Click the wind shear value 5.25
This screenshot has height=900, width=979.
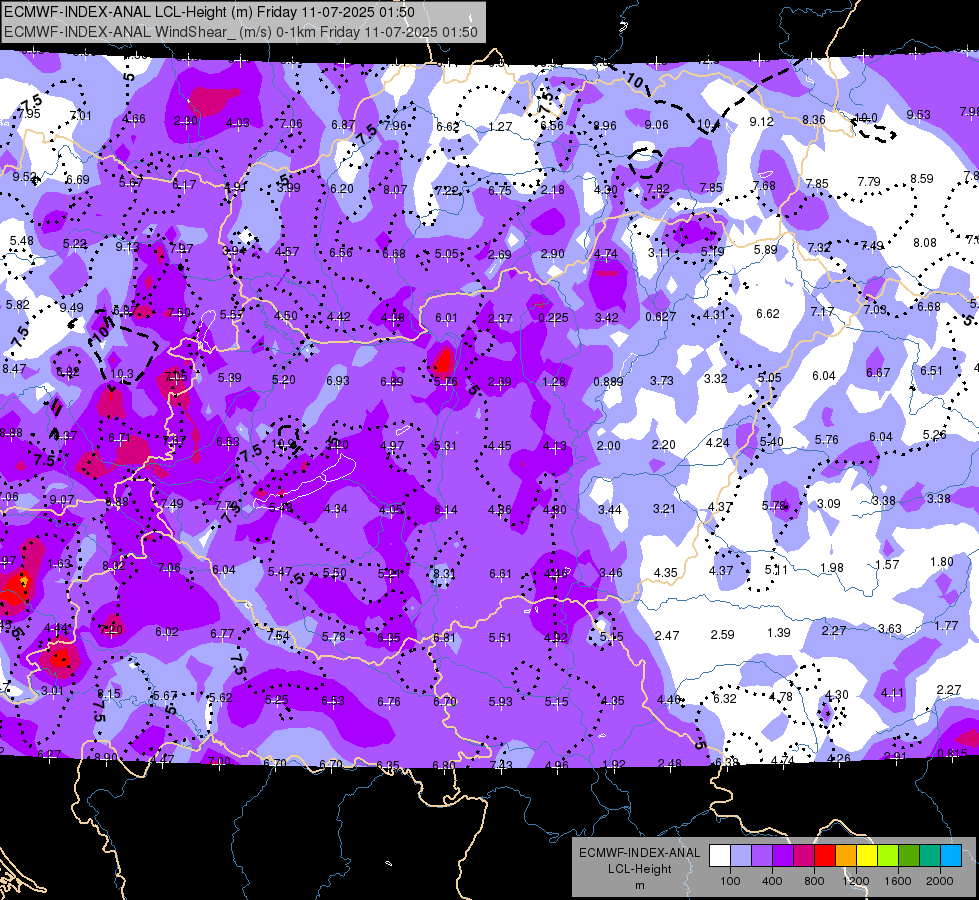[x=277, y=700]
